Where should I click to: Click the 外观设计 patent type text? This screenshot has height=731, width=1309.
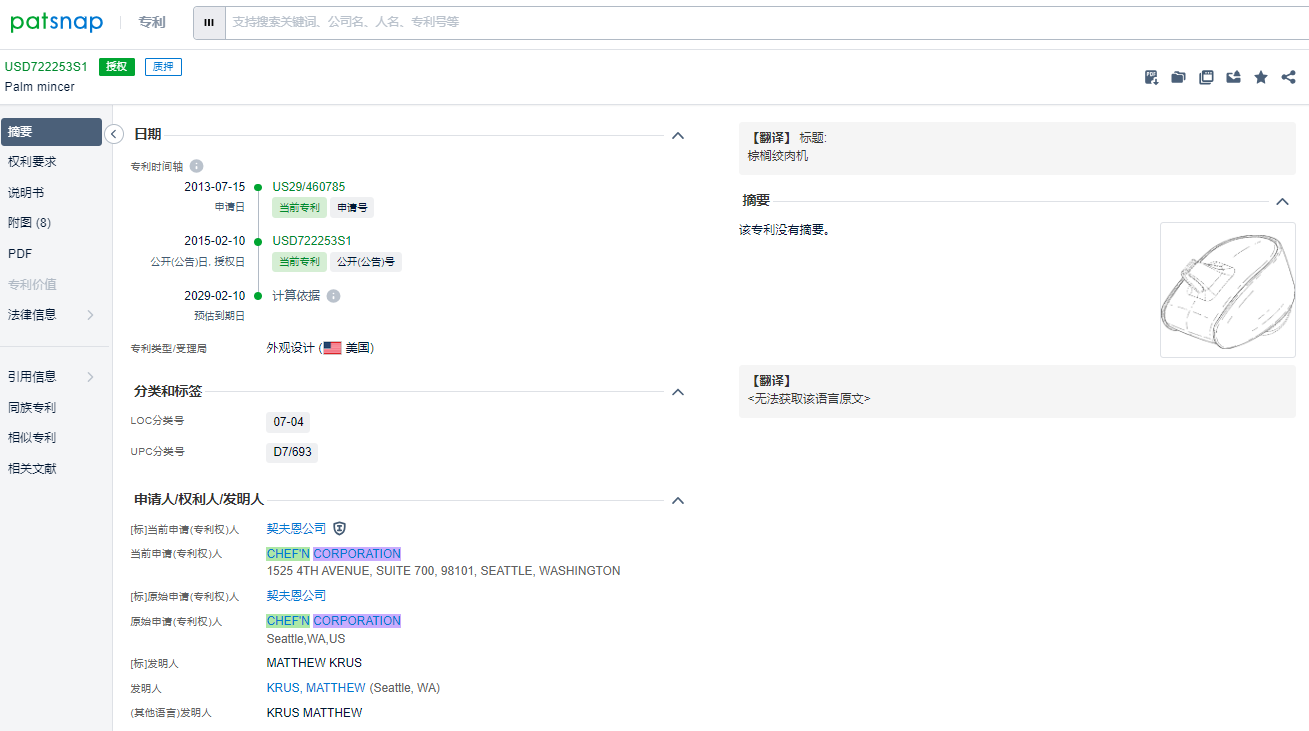[290, 348]
